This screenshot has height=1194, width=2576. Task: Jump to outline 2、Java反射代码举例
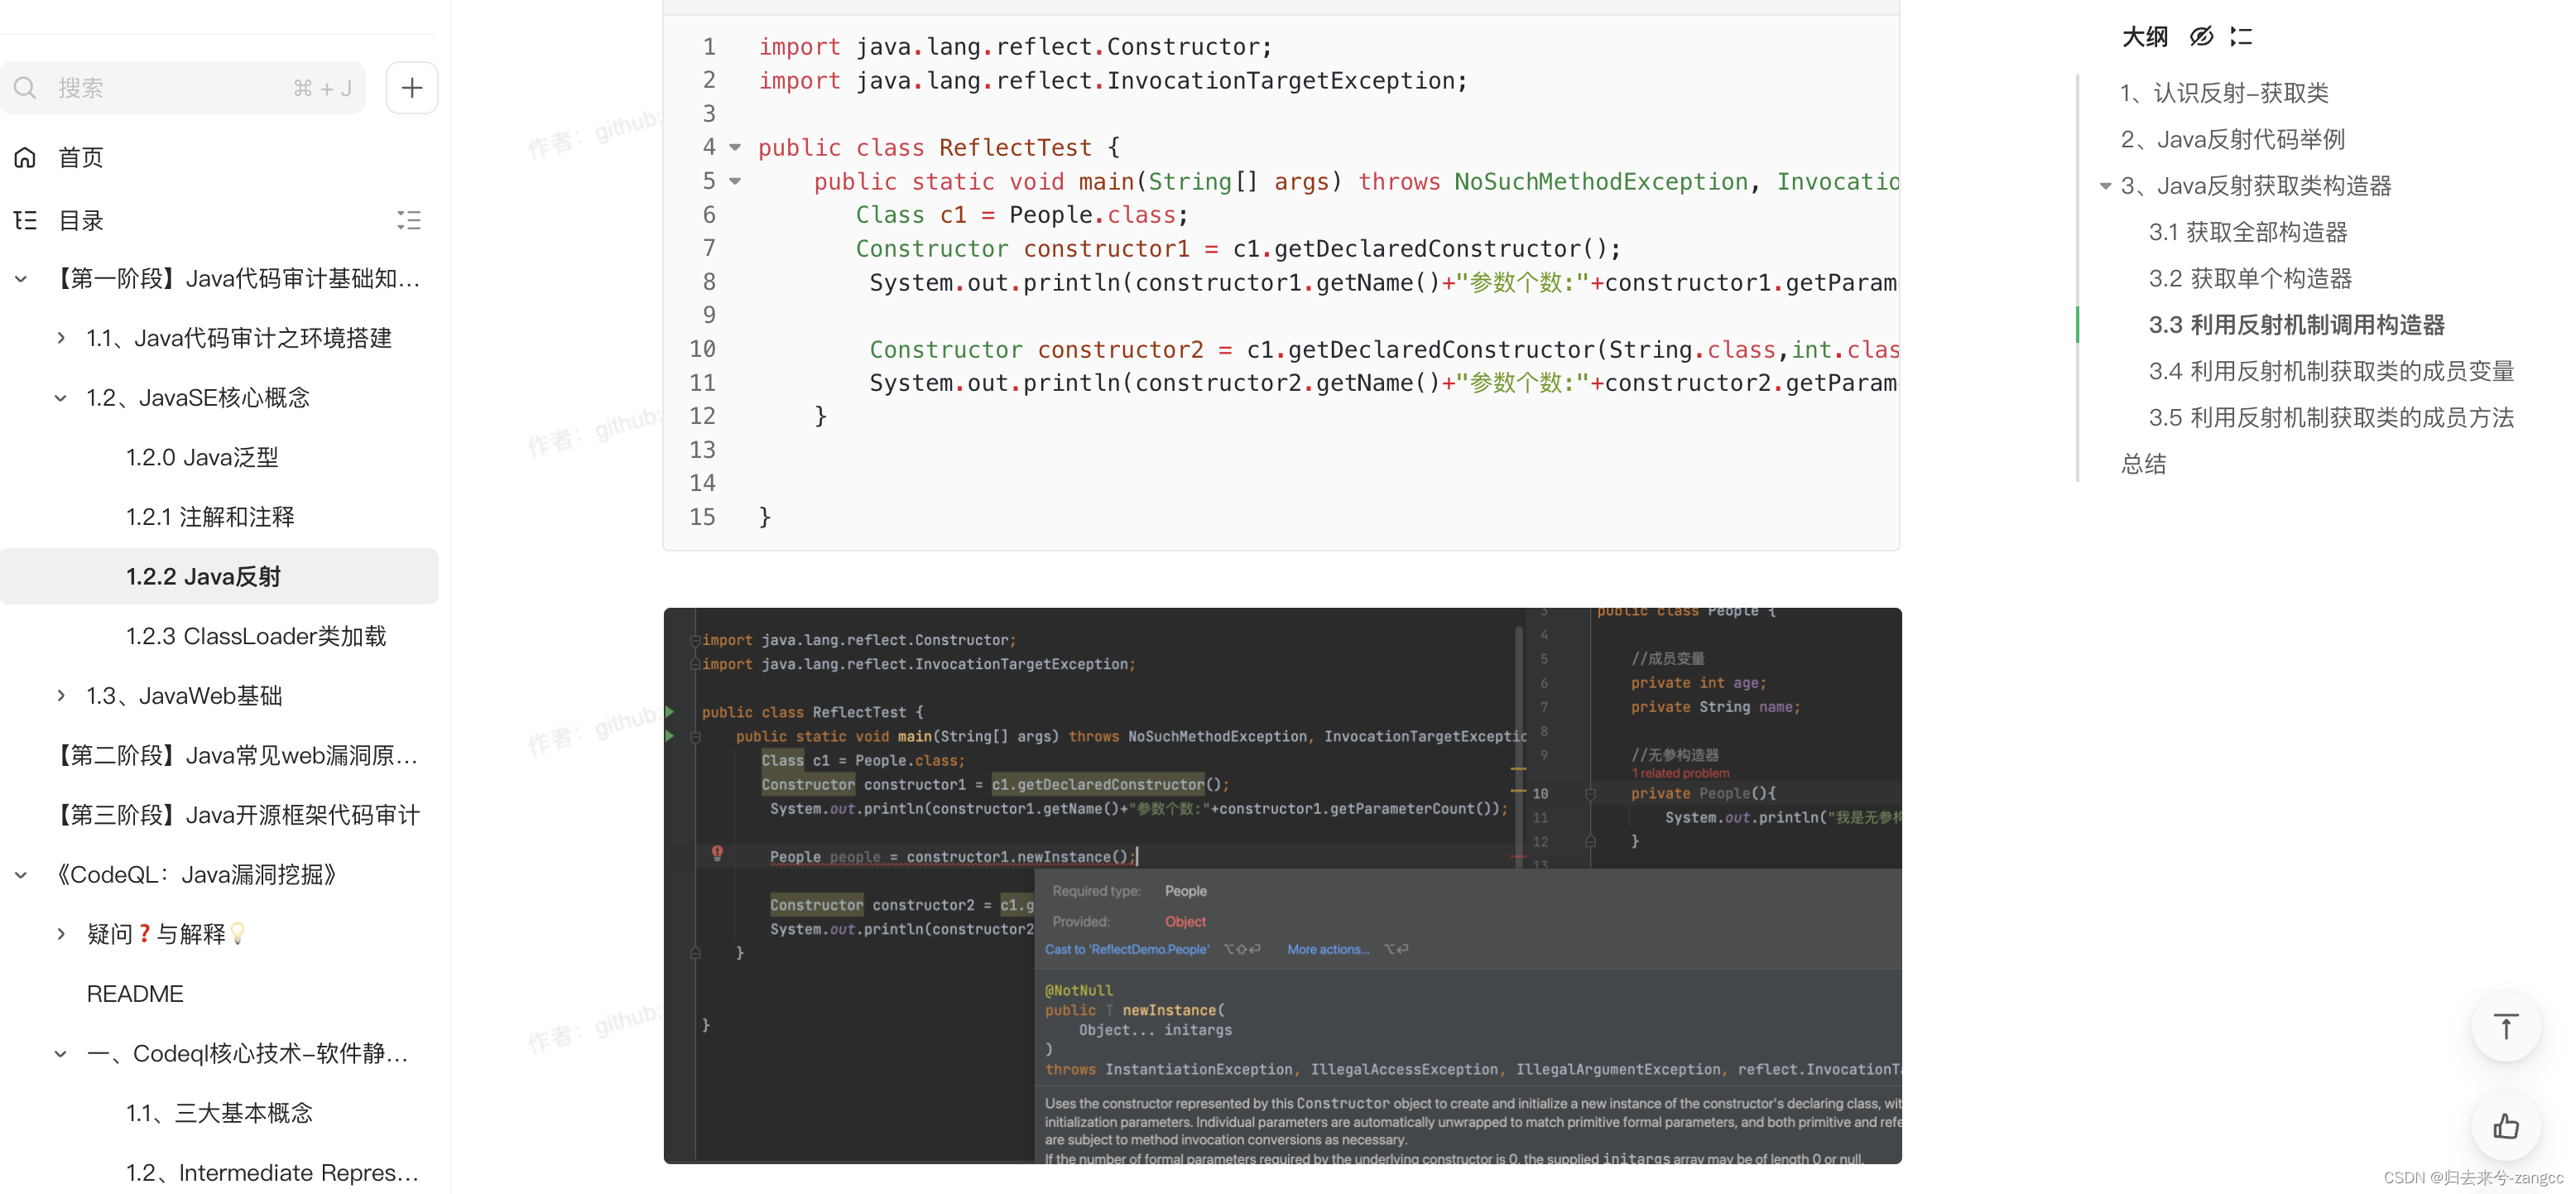tap(2232, 140)
